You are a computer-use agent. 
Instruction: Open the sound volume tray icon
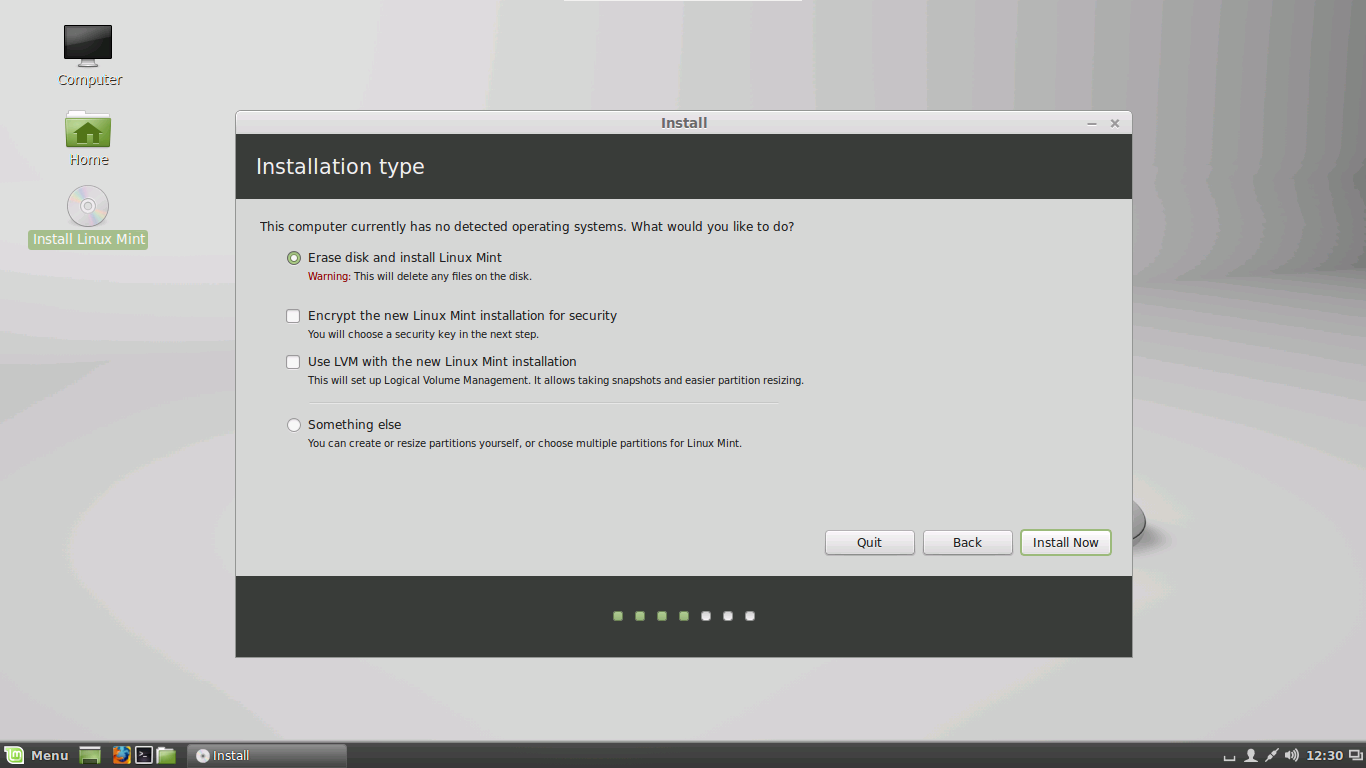pos(1292,755)
